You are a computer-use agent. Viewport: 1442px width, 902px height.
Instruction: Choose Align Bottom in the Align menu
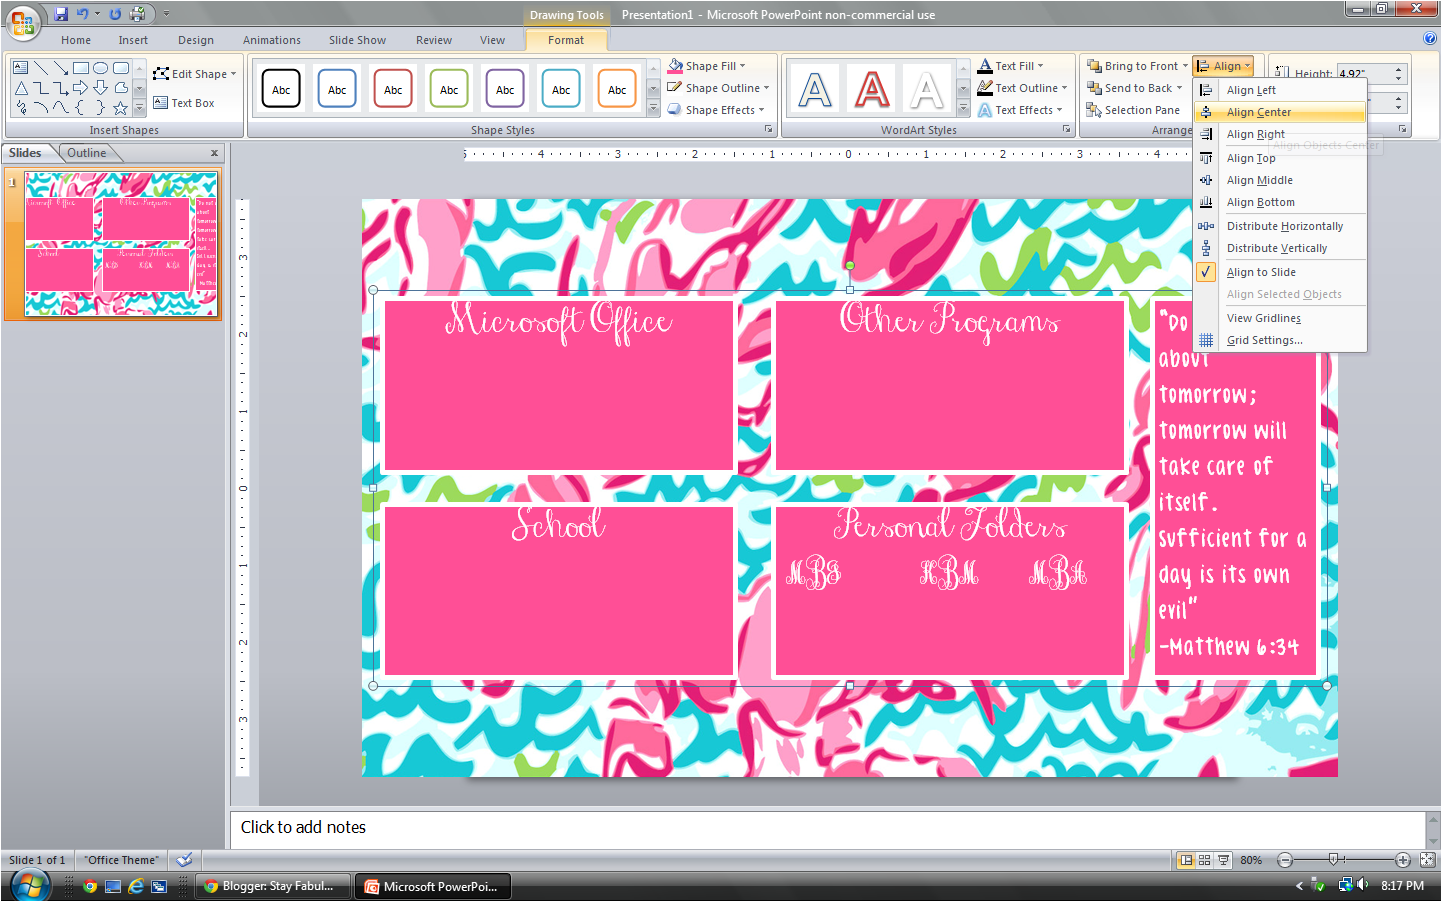click(x=1280, y=202)
